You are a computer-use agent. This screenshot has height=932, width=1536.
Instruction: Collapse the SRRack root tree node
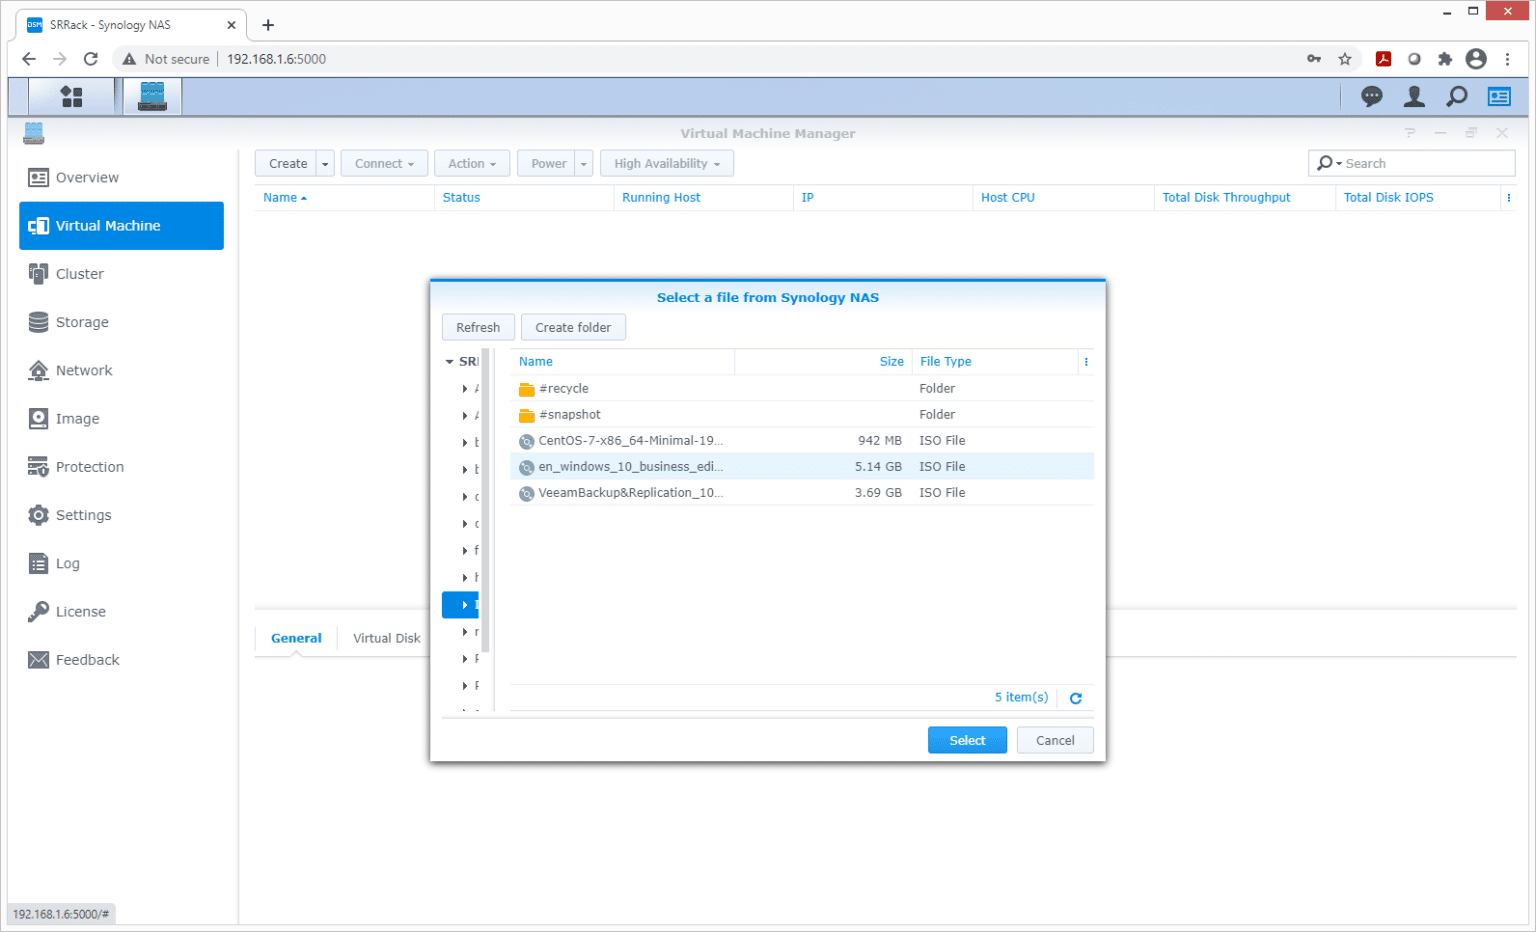pyautogui.click(x=450, y=362)
